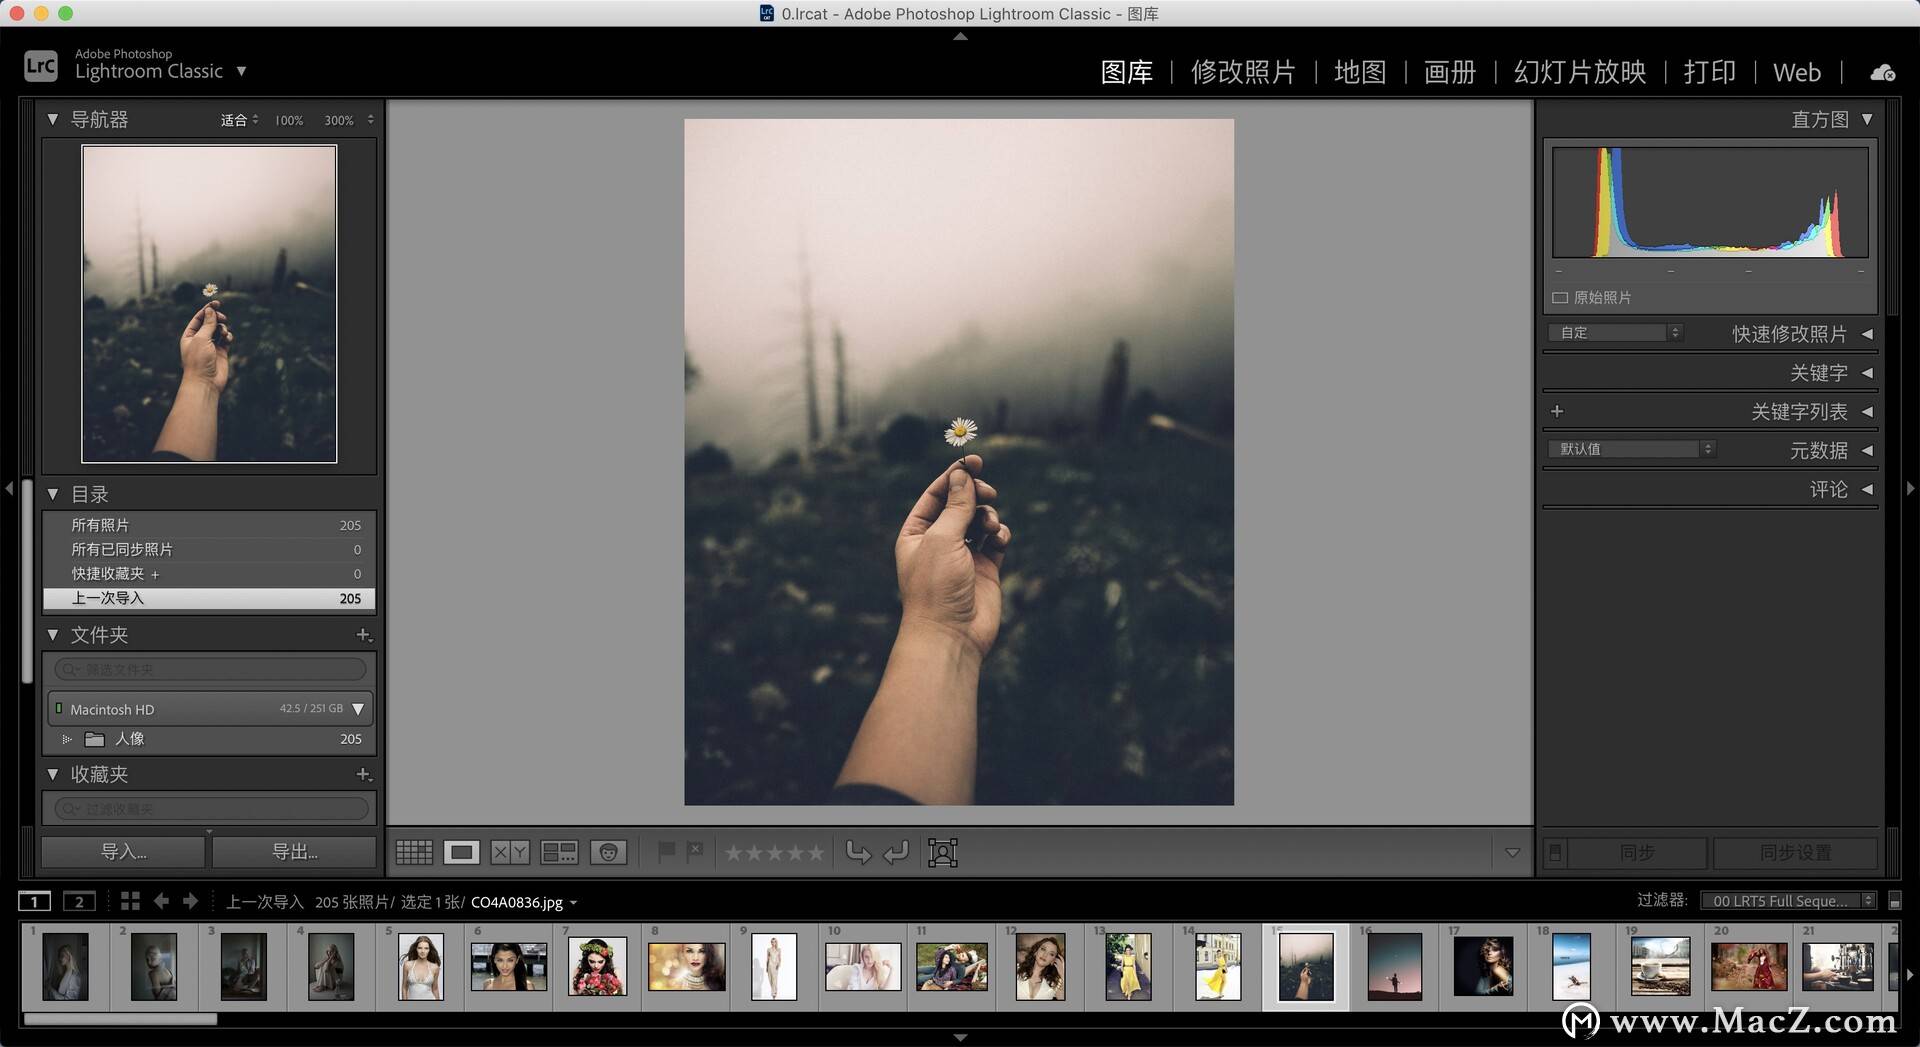Click the 导入... button
Screen dimensions: 1920x1047
124,852
